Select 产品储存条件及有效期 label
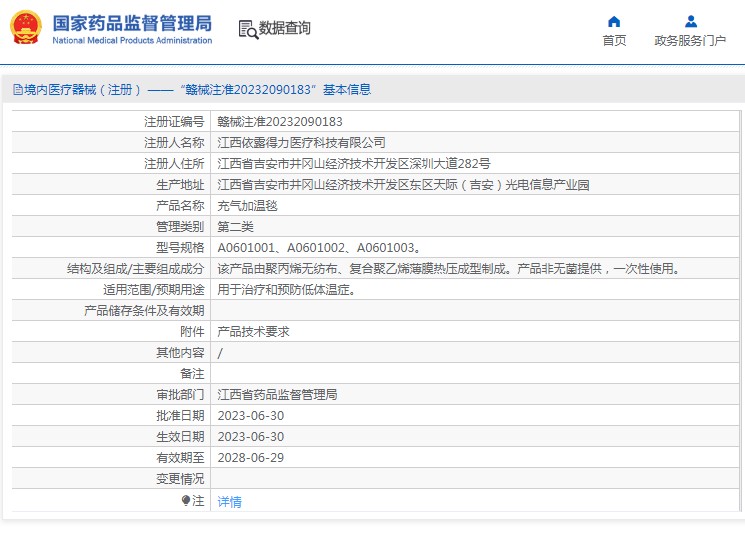This screenshot has height=533, width=745. click(x=144, y=311)
